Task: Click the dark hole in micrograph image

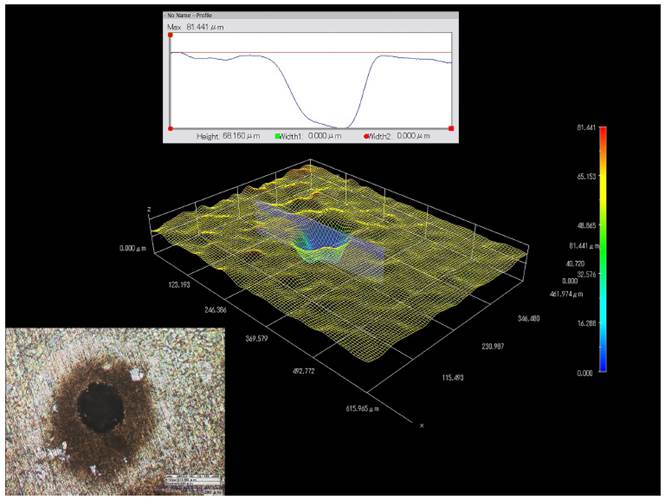Action: (103, 405)
